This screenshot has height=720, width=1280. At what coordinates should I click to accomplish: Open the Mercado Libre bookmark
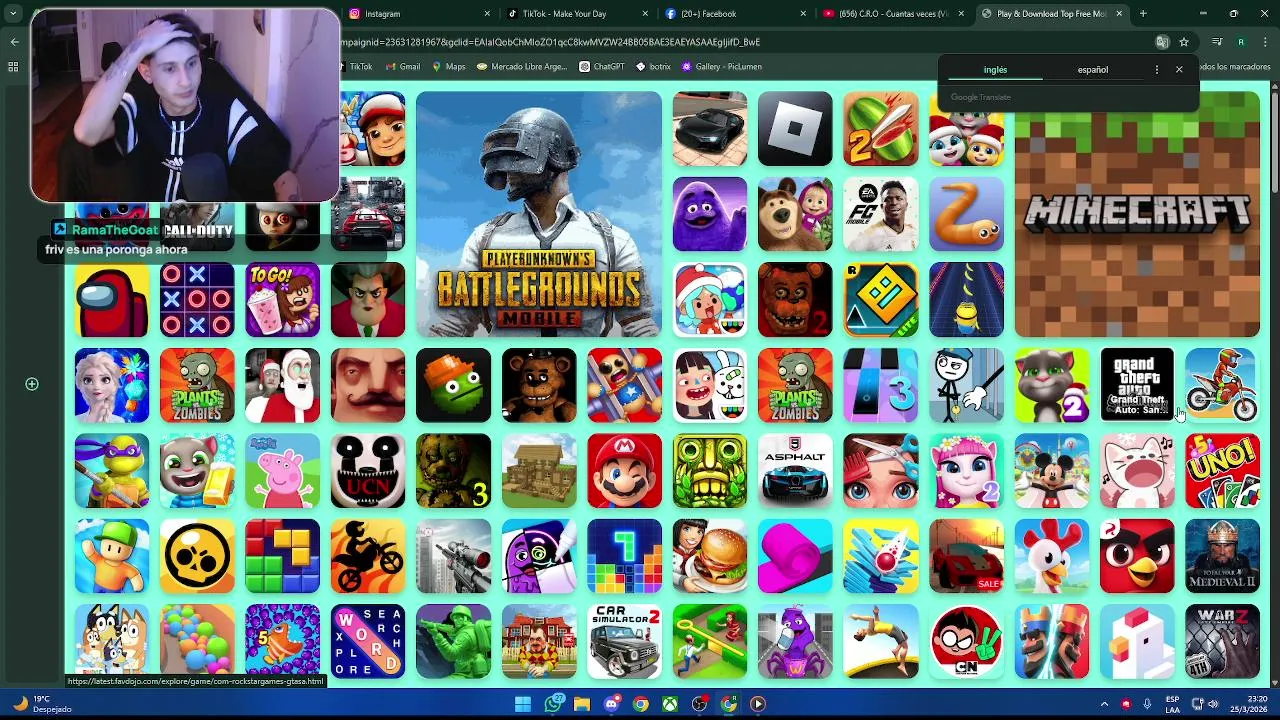pos(522,67)
